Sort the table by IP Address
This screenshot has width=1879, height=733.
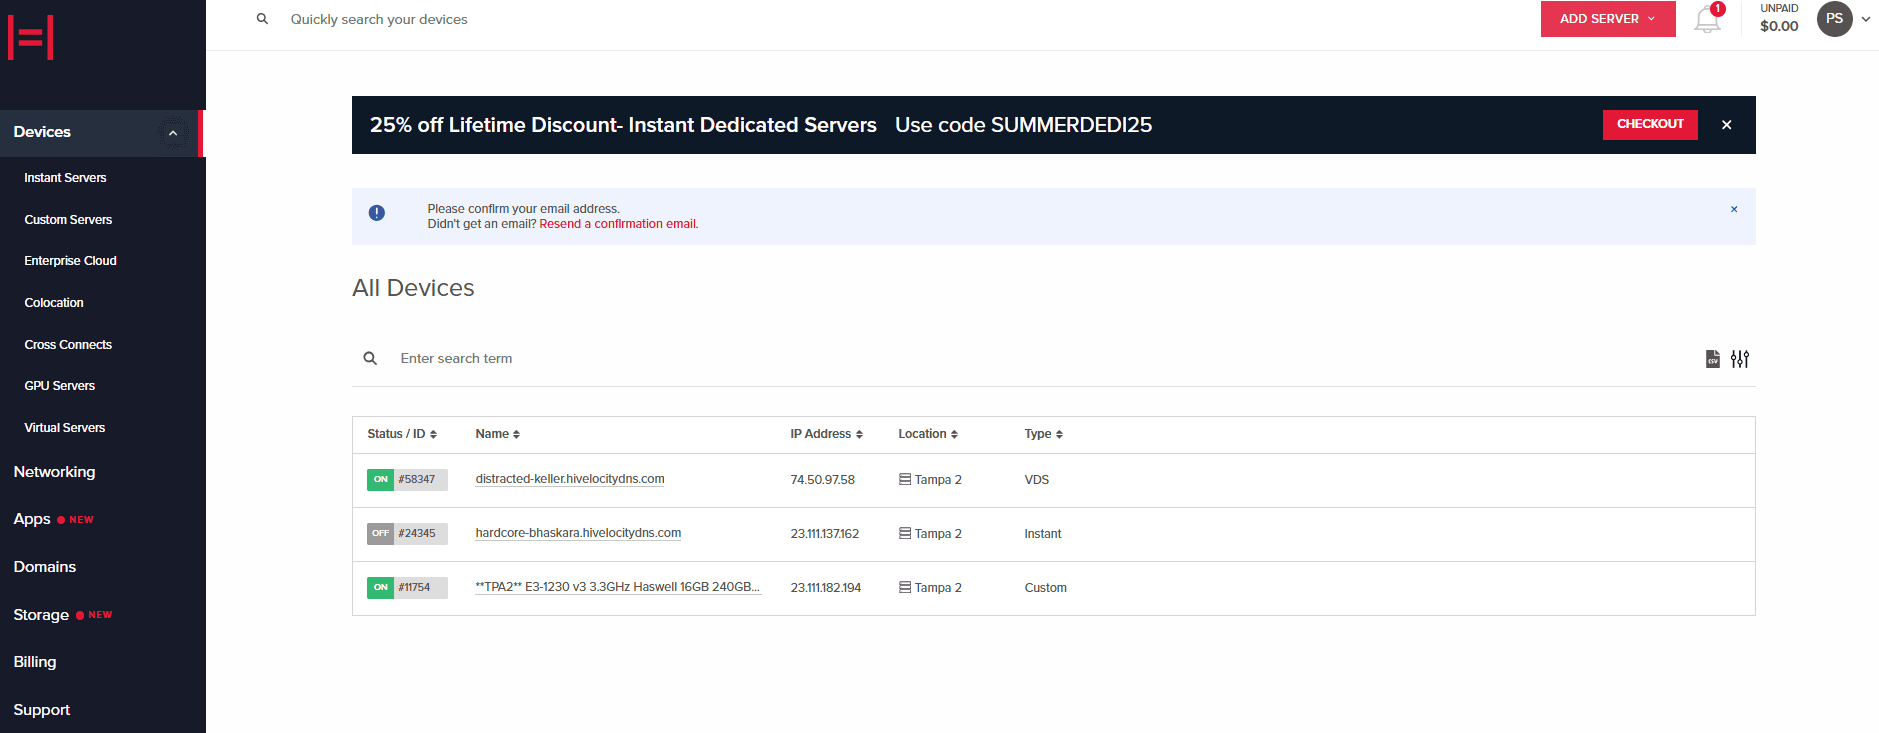tap(826, 434)
